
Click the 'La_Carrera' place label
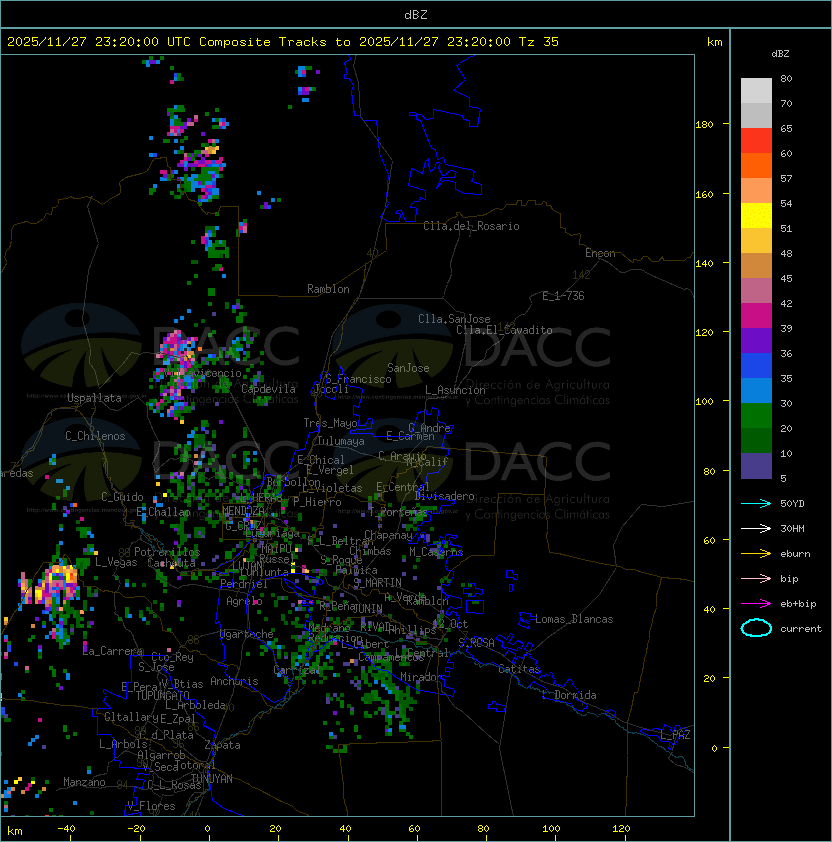click(113, 651)
